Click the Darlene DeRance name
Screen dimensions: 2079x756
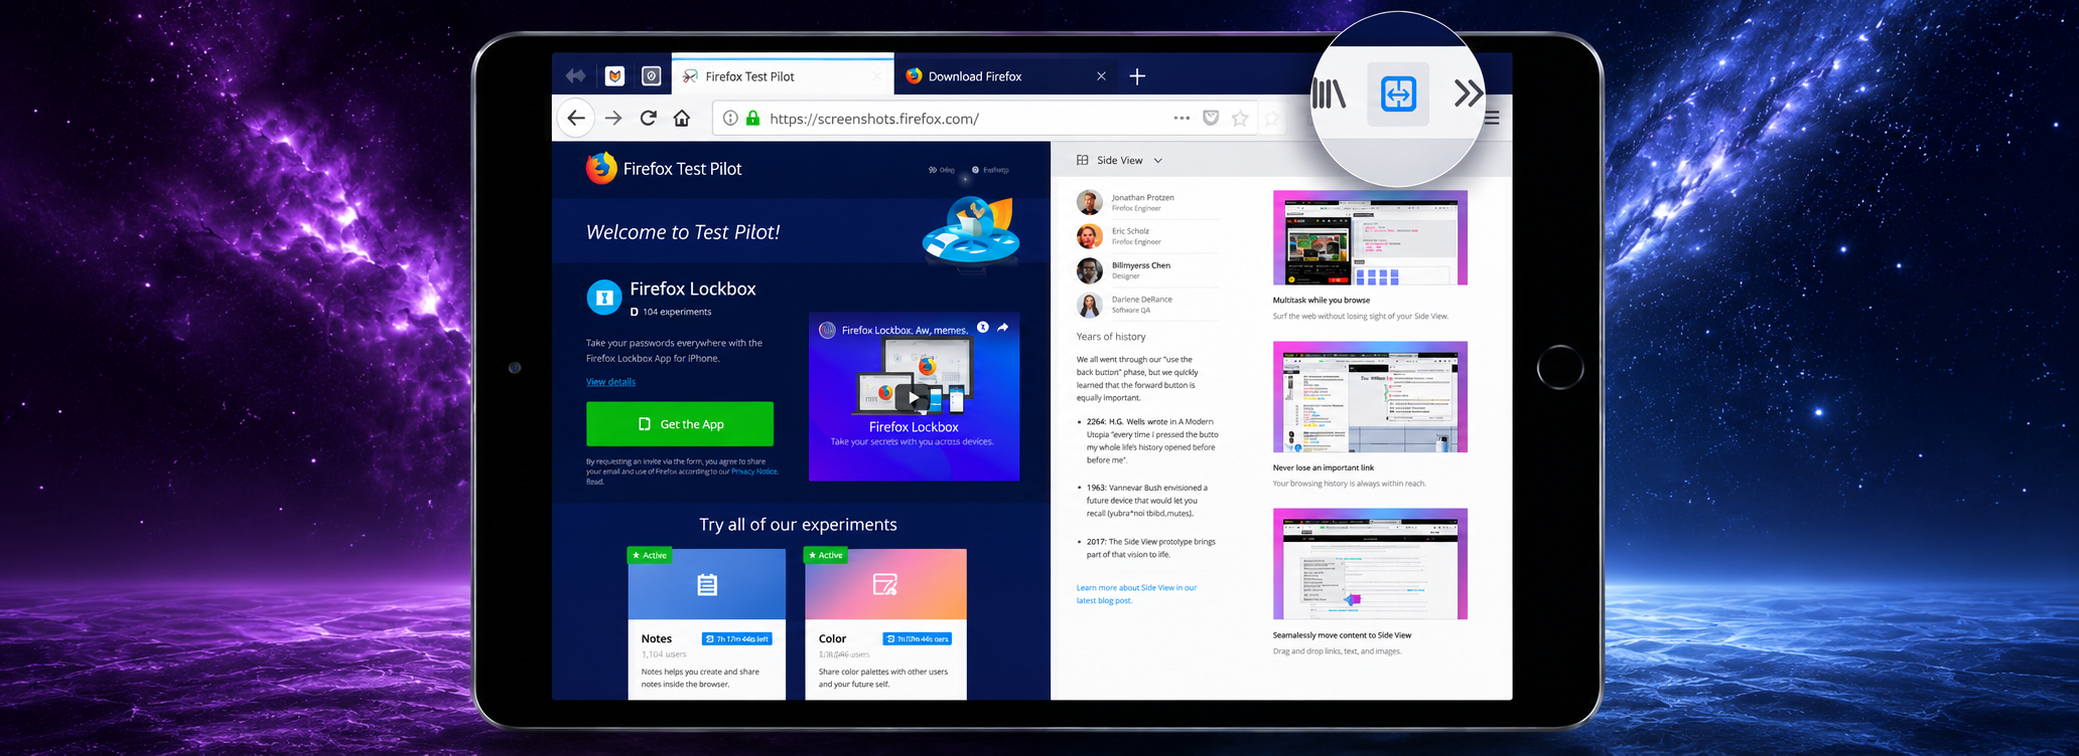[x=1142, y=299]
